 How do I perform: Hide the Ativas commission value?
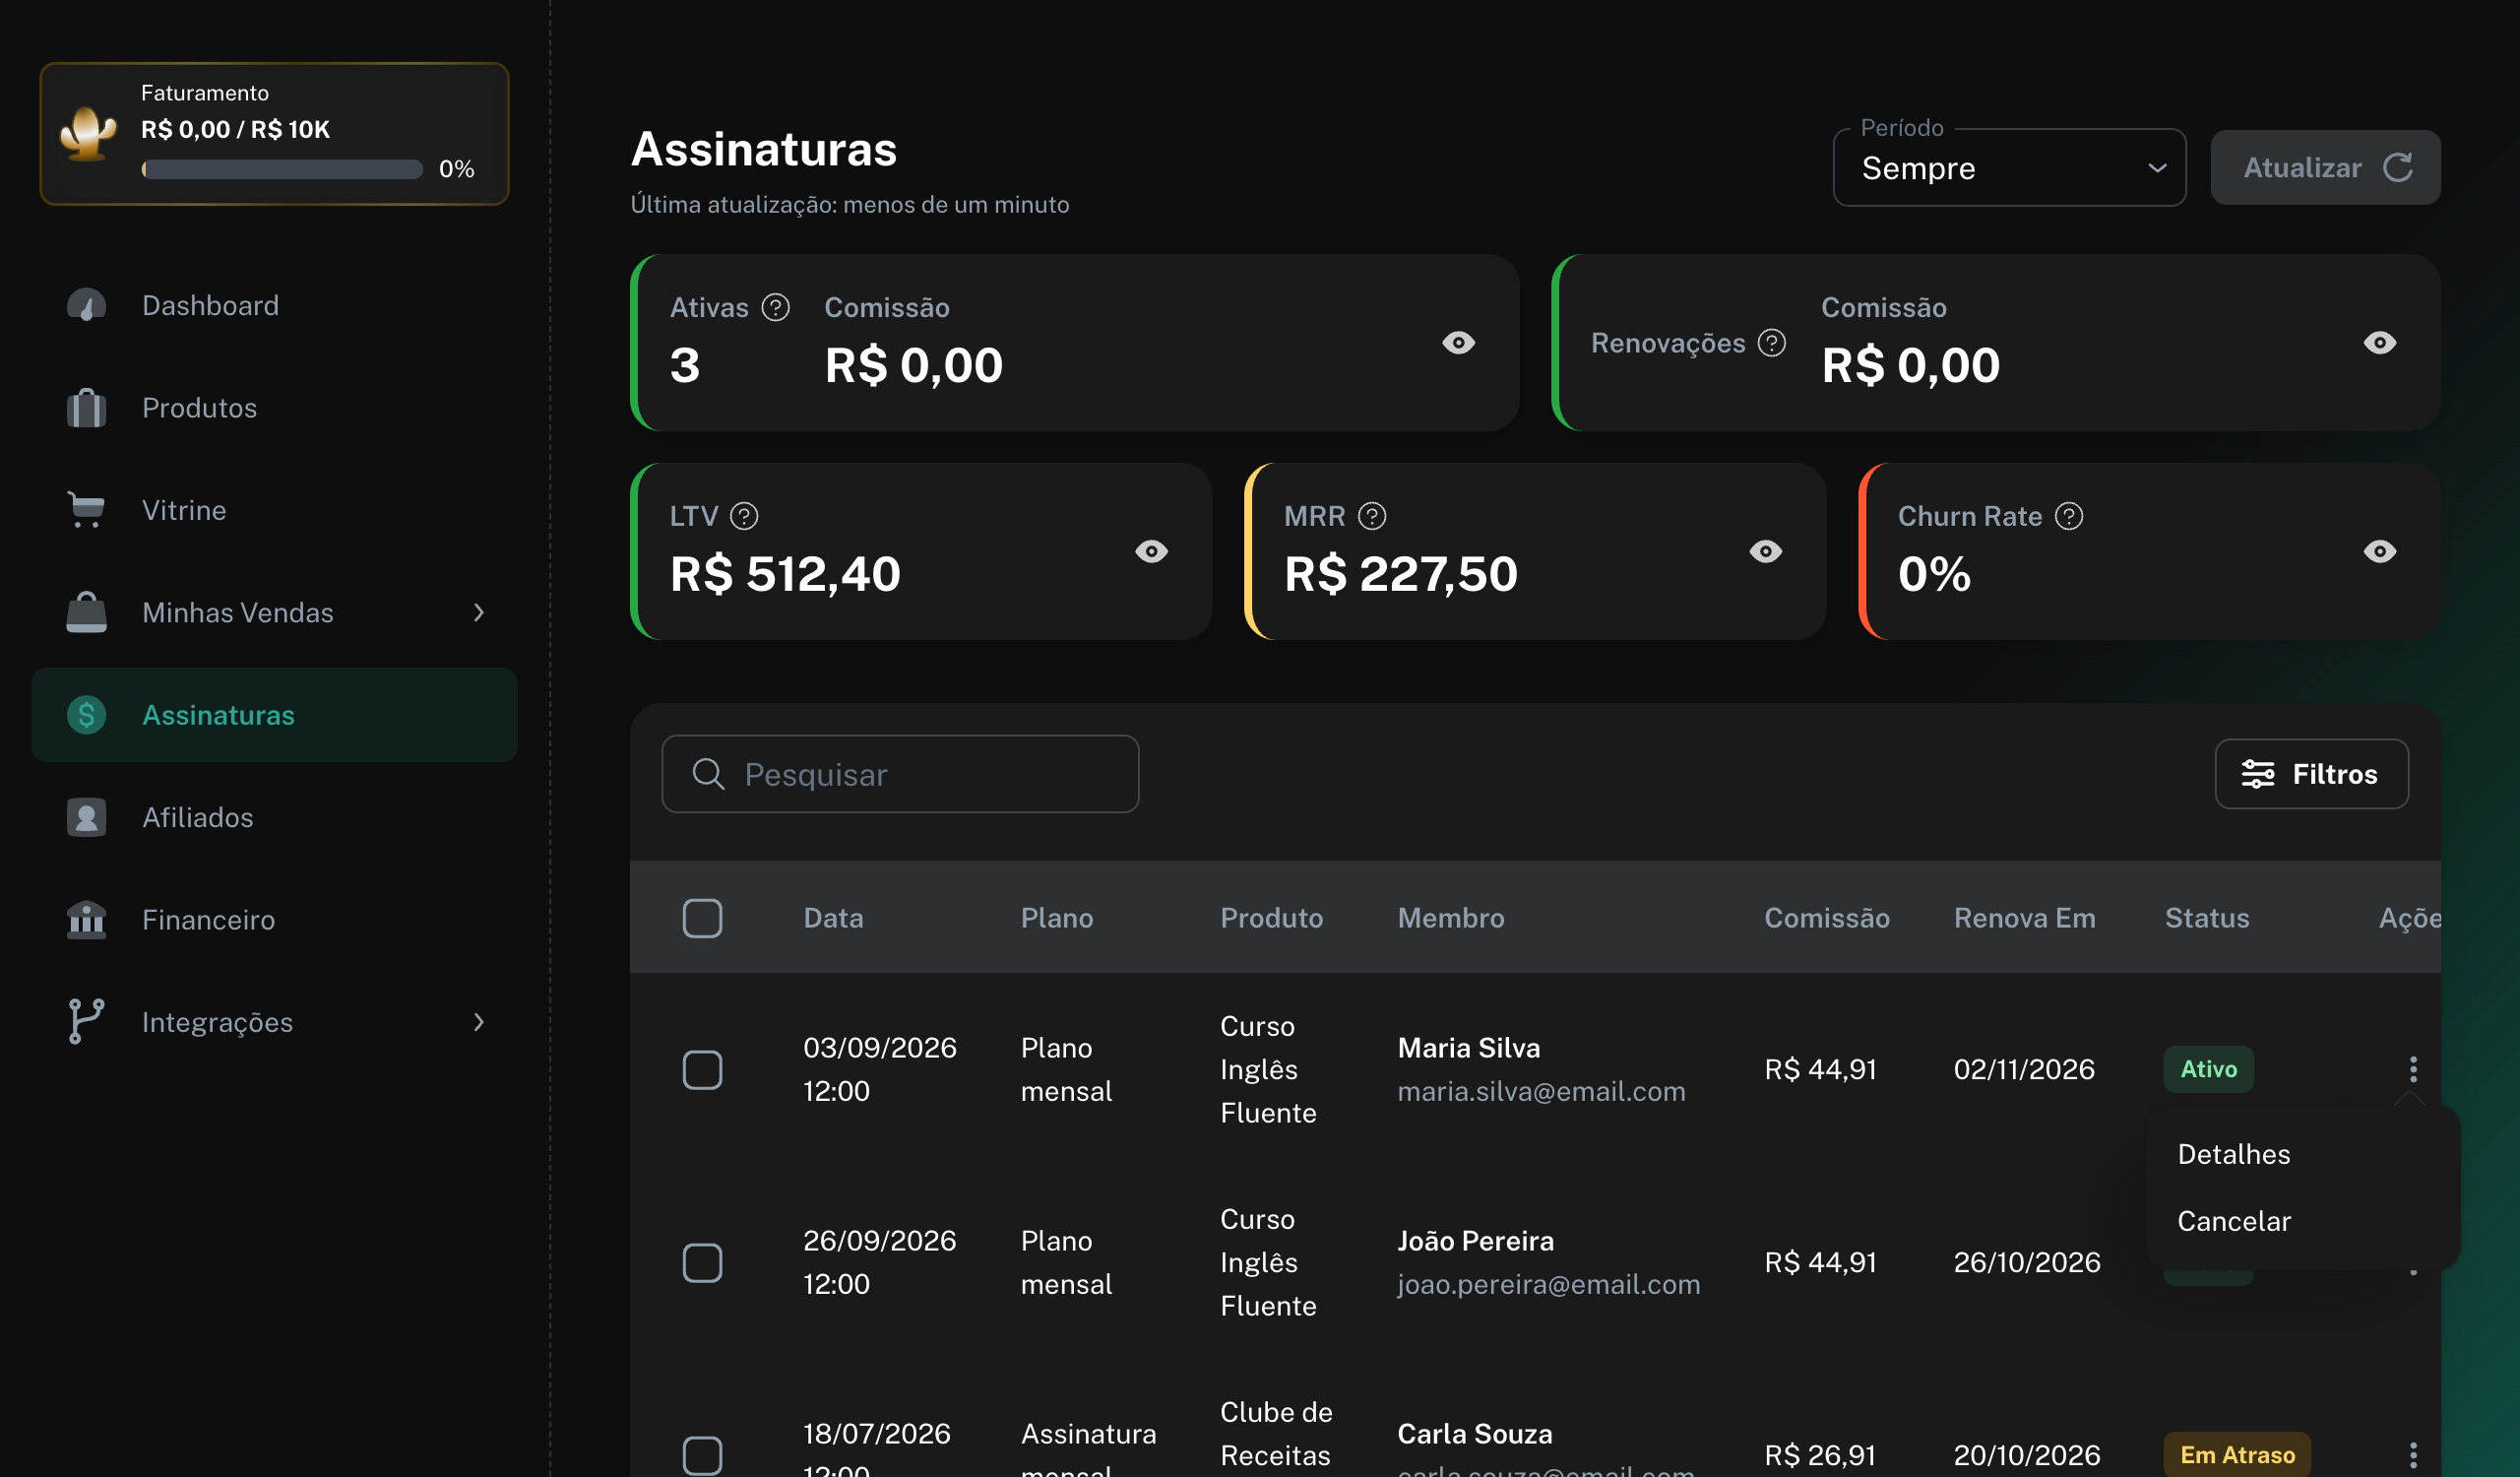1459,343
